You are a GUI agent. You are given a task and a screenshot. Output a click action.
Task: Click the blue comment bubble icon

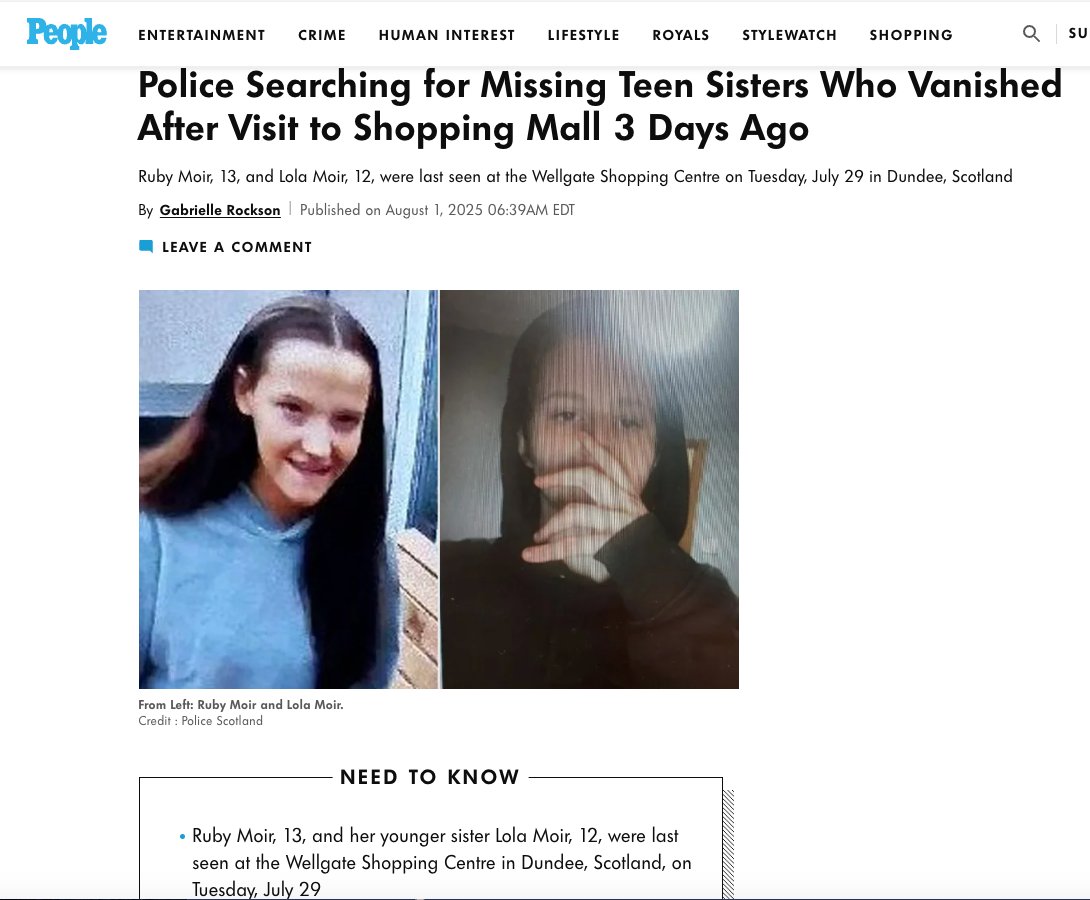coord(146,246)
